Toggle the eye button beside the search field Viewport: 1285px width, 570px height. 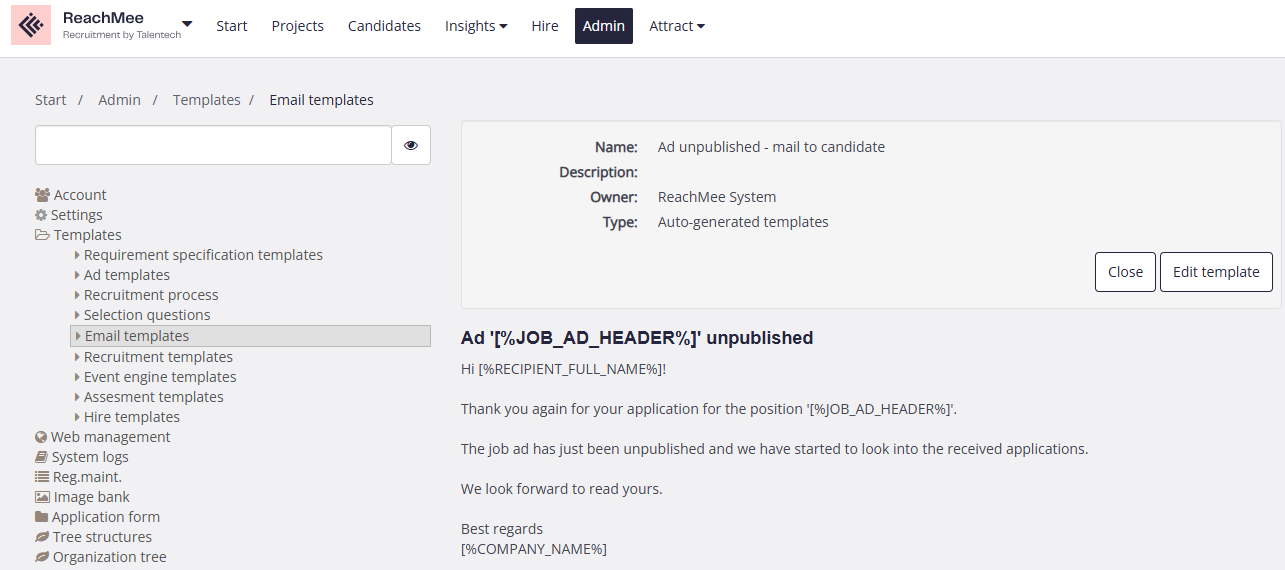[411, 145]
